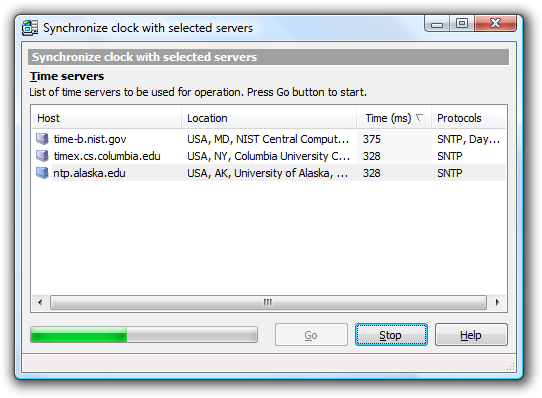Select the timex.cs.columbia.edu host row
Image resolution: width=542 pixels, height=398 pixels.
point(269,156)
